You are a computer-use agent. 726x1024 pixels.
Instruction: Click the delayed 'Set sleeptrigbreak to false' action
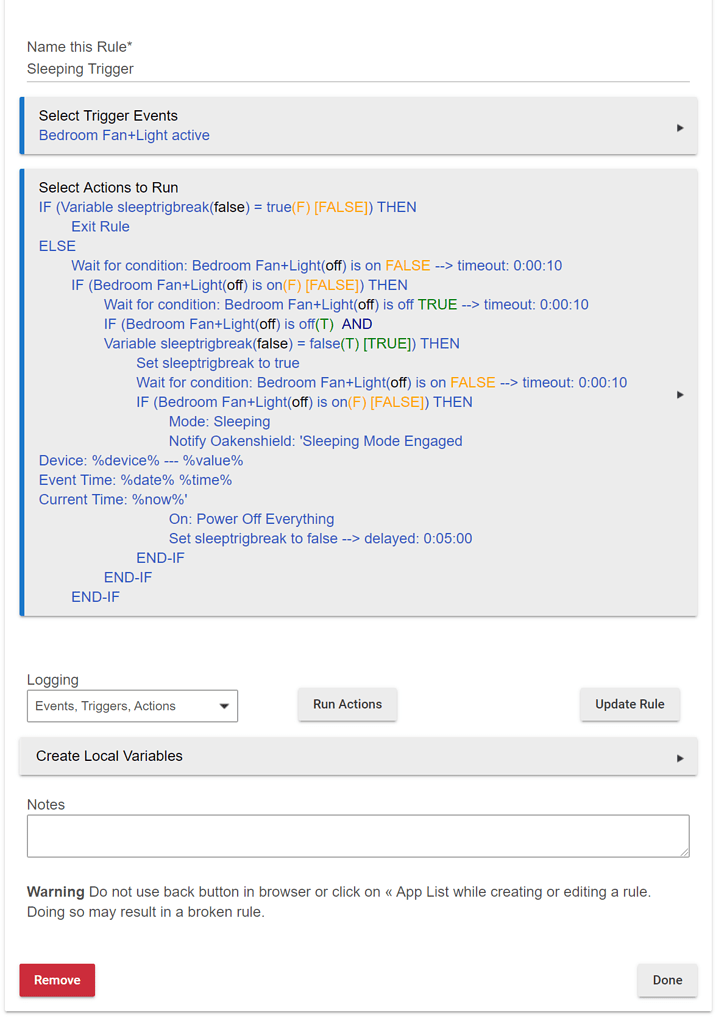[x=320, y=538]
